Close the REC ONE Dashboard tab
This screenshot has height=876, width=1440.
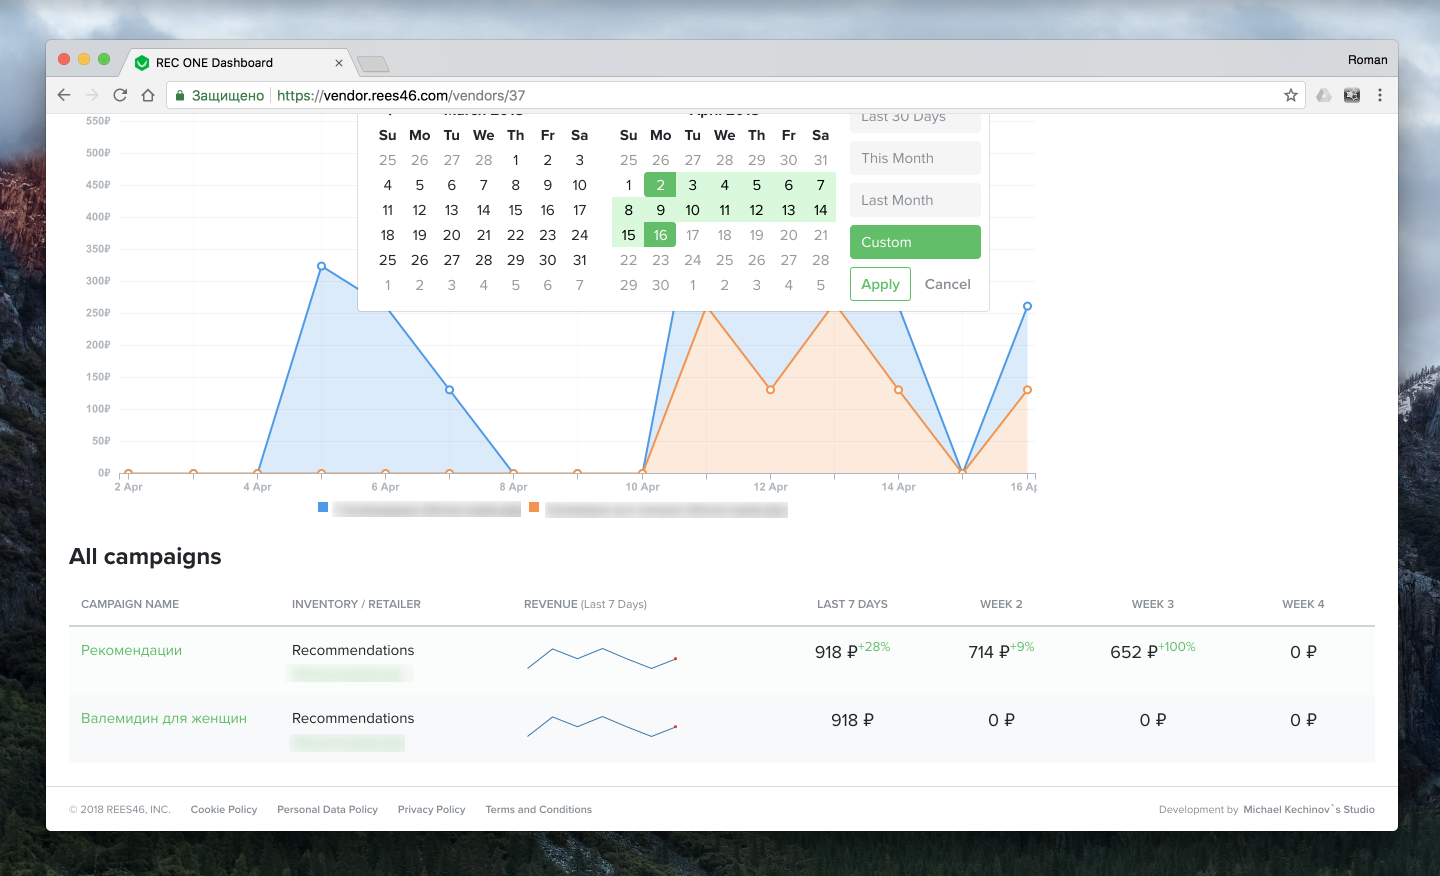(339, 63)
